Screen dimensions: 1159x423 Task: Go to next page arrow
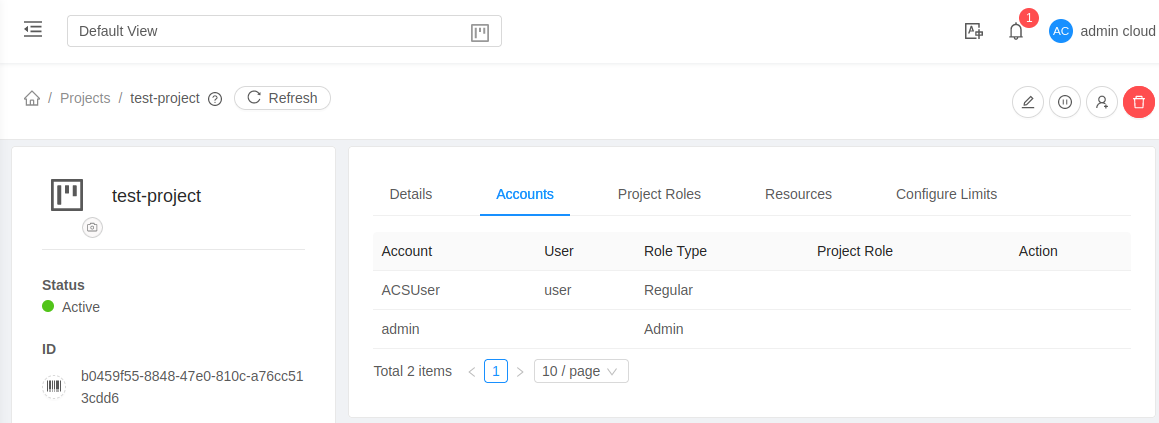tap(520, 371)
